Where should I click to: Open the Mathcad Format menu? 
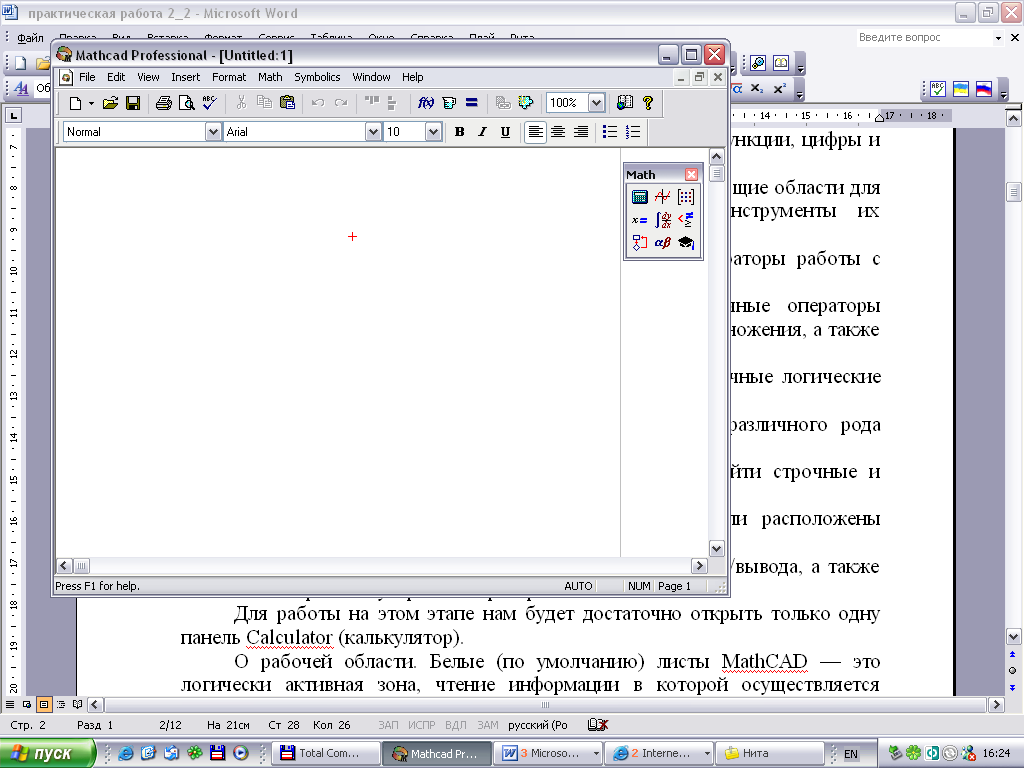(229, 77)
